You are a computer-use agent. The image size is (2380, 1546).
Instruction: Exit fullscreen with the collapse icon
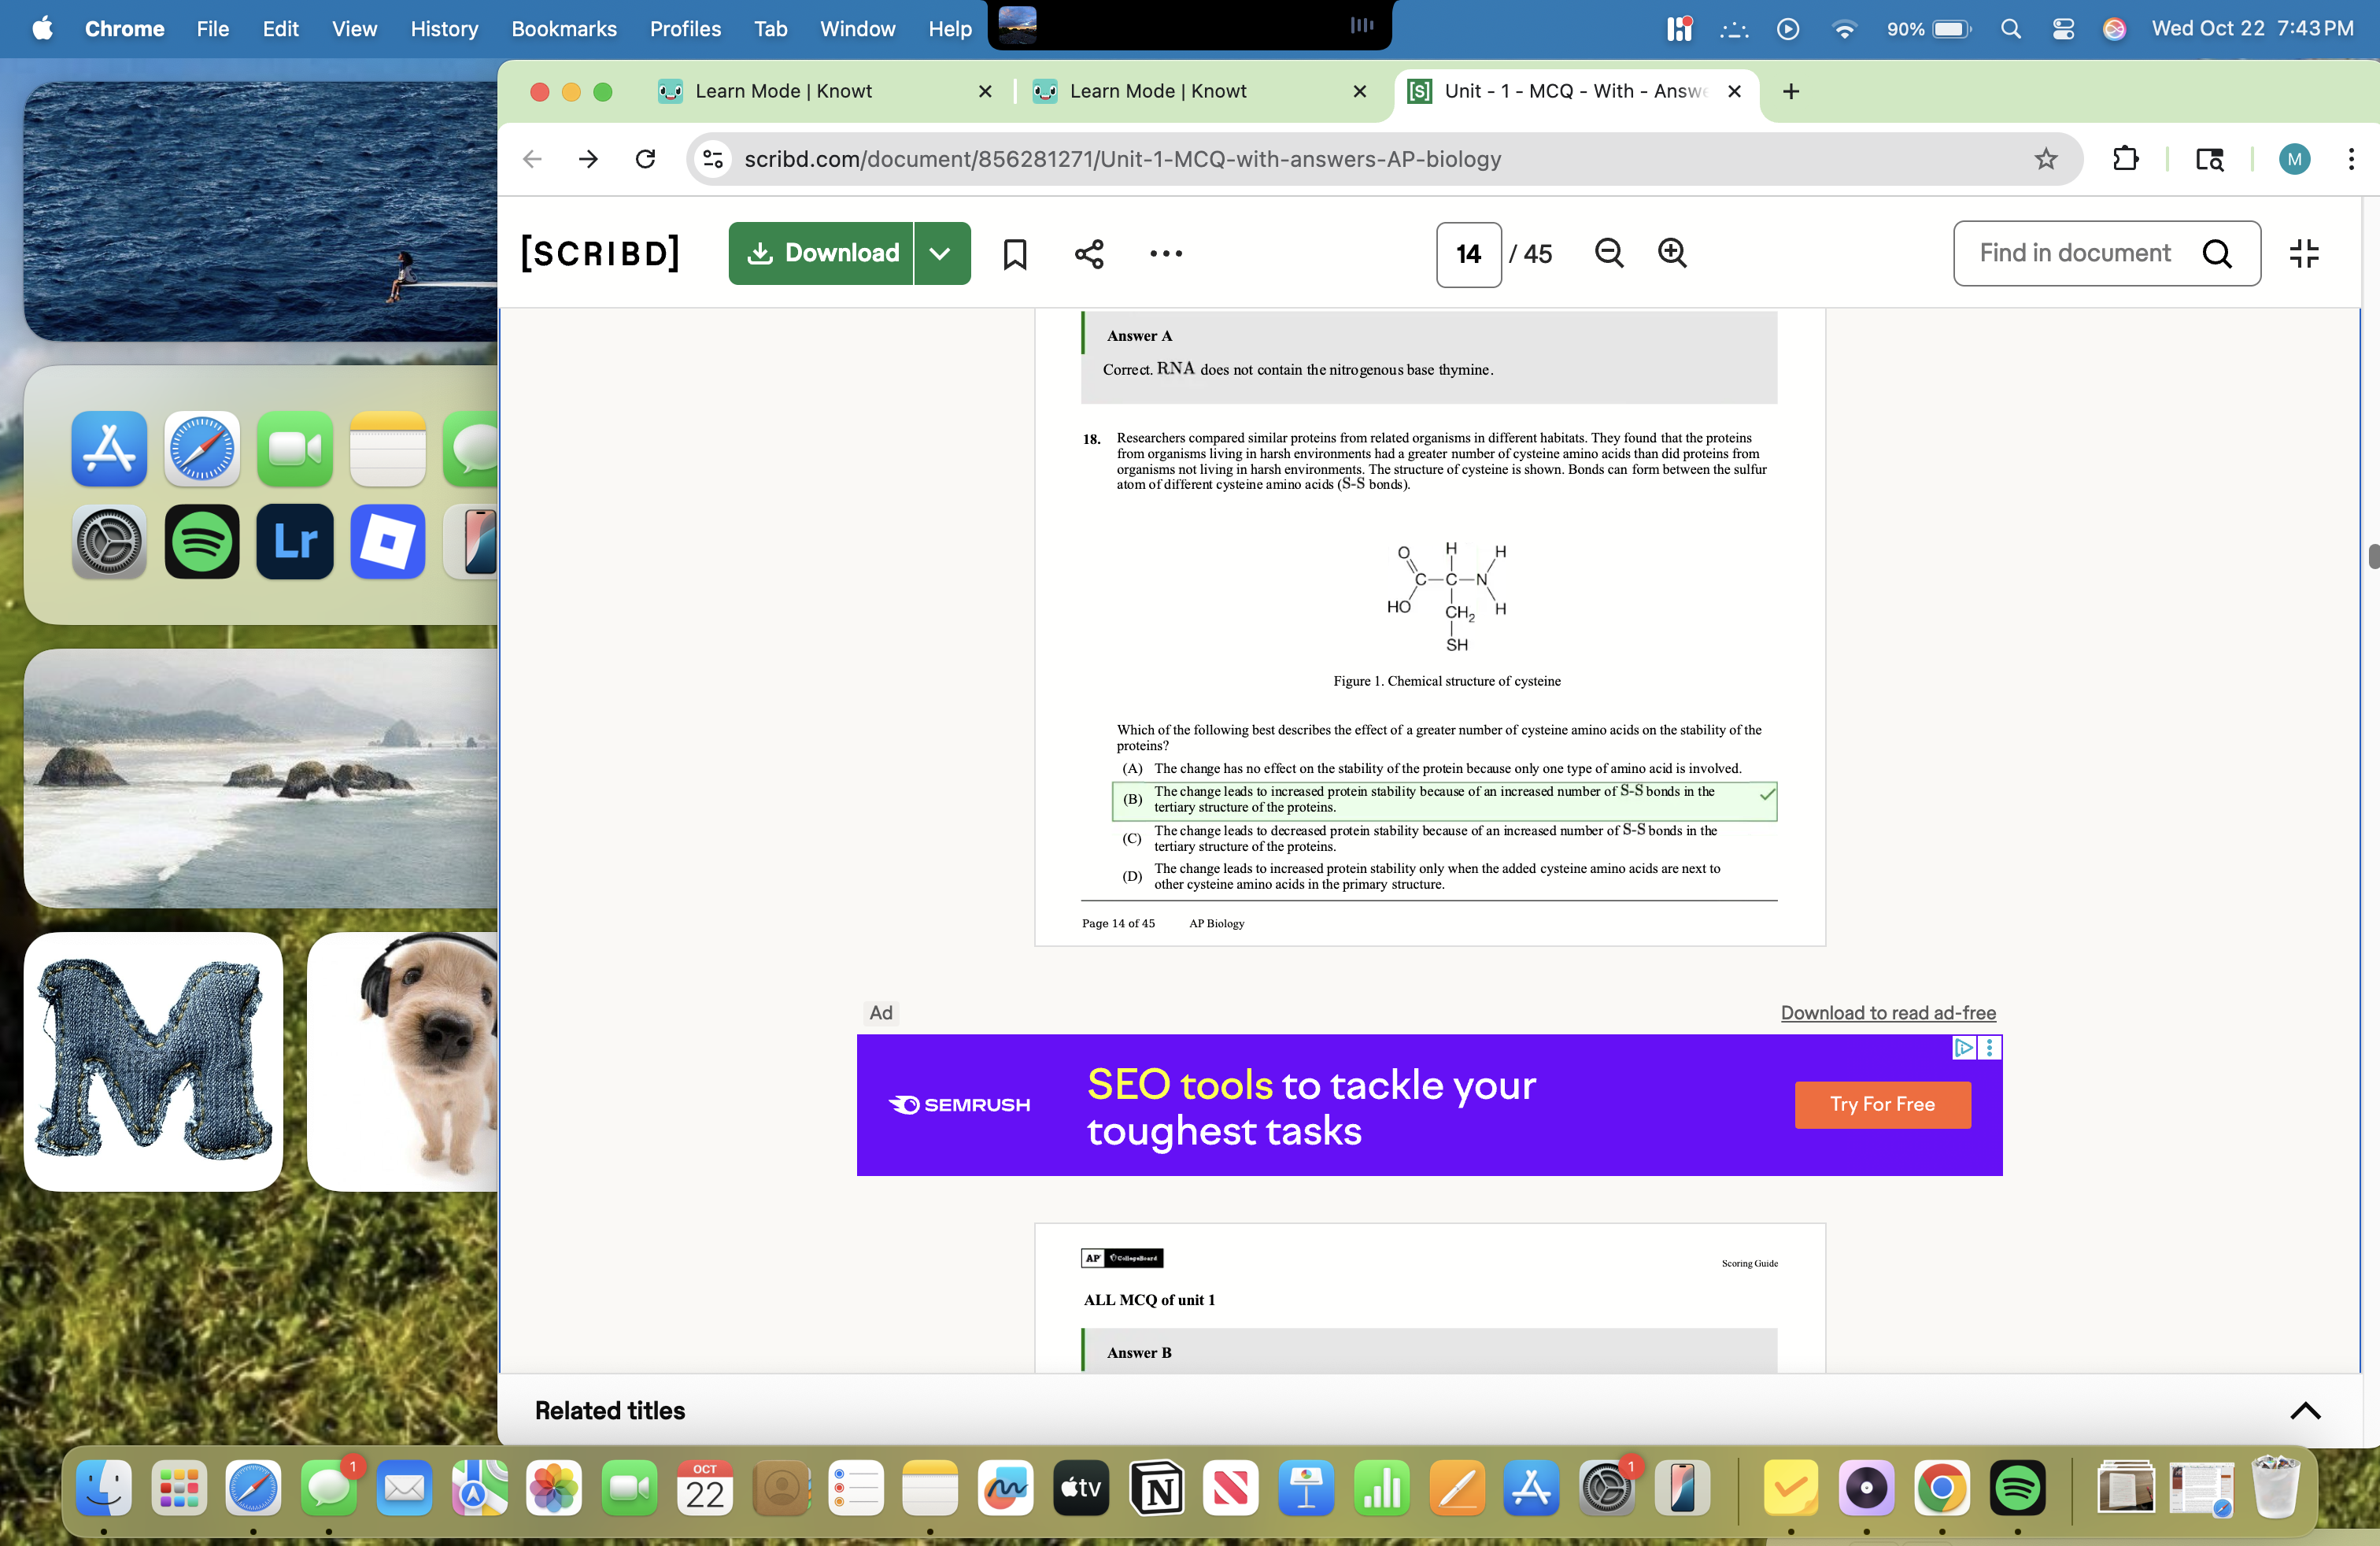[2304, 254]
